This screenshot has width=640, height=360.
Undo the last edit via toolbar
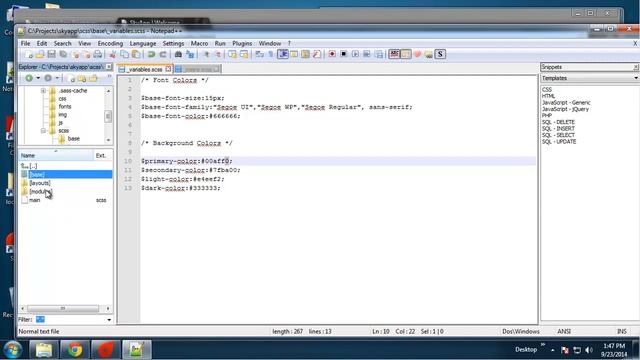[x=151, y=54]
